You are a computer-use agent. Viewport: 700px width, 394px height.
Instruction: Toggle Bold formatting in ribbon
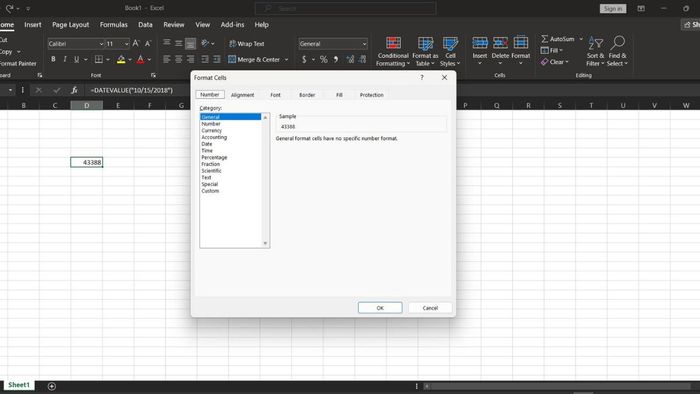53,59
